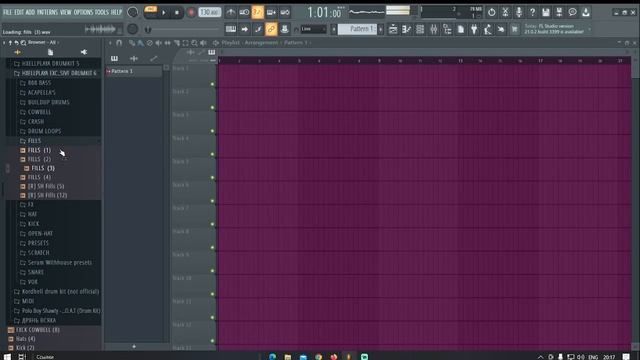
Task: Click the arrow right of Pattern 1 selector
Action: click(380, 29)
